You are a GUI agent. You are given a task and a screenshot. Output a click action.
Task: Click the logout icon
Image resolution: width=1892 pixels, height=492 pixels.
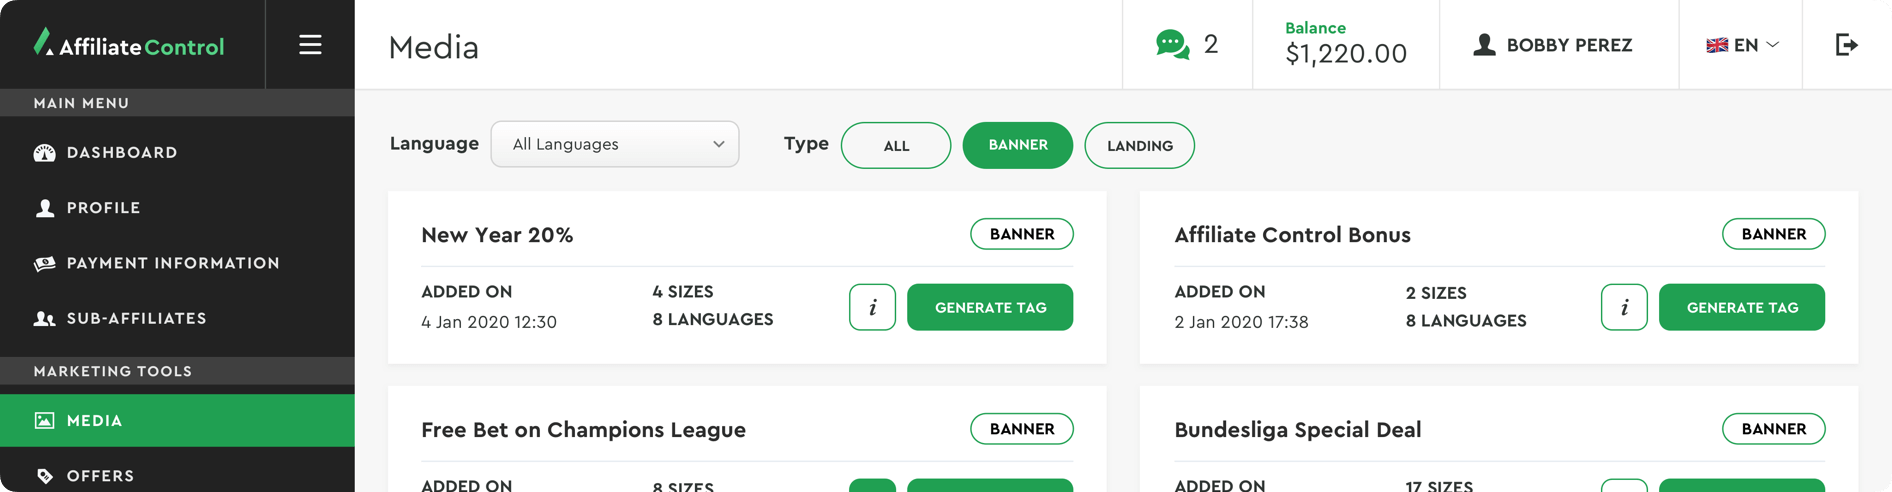point(1846,45)
